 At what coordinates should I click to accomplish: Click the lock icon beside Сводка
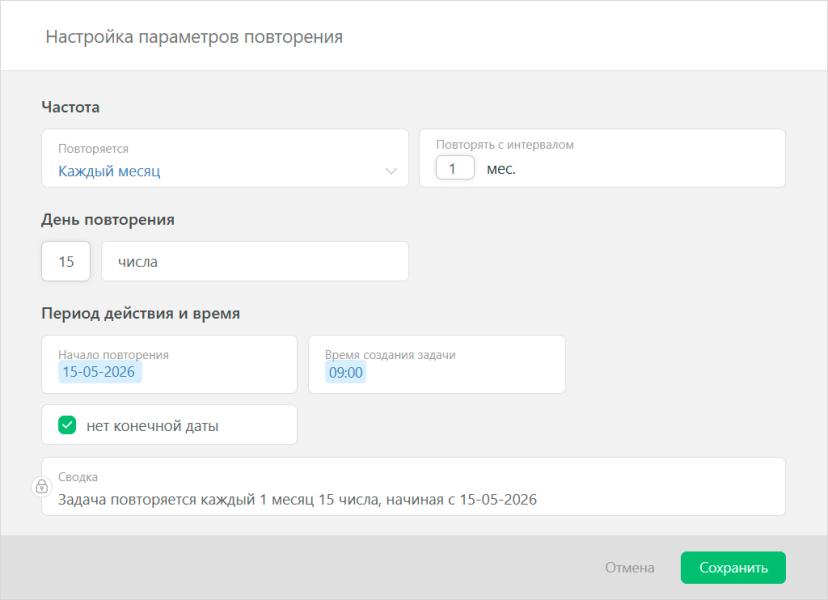(x=42, y=486)
